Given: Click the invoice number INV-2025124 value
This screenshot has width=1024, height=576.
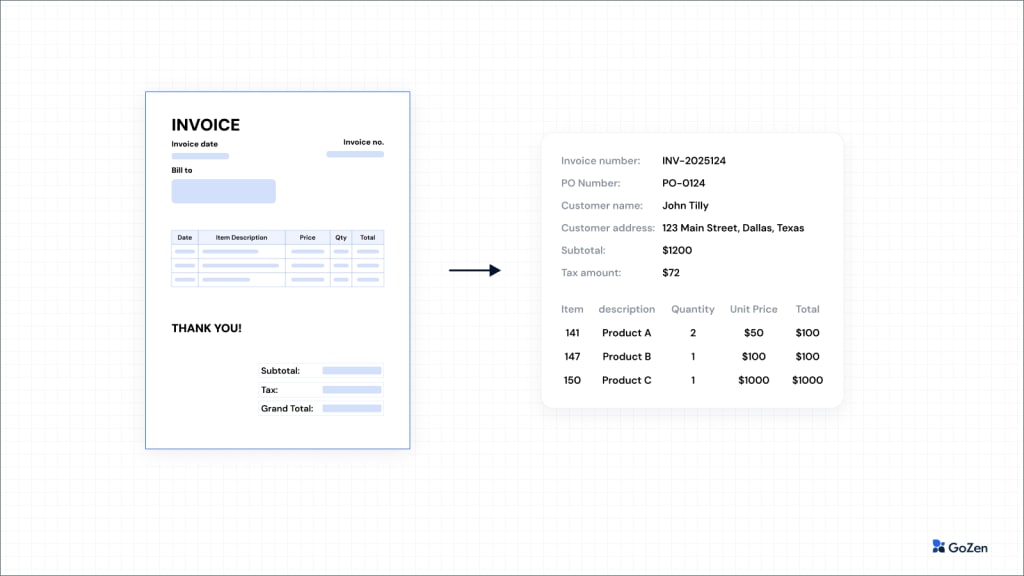Looking at the screenshot, I should click(x=696, y=160).
